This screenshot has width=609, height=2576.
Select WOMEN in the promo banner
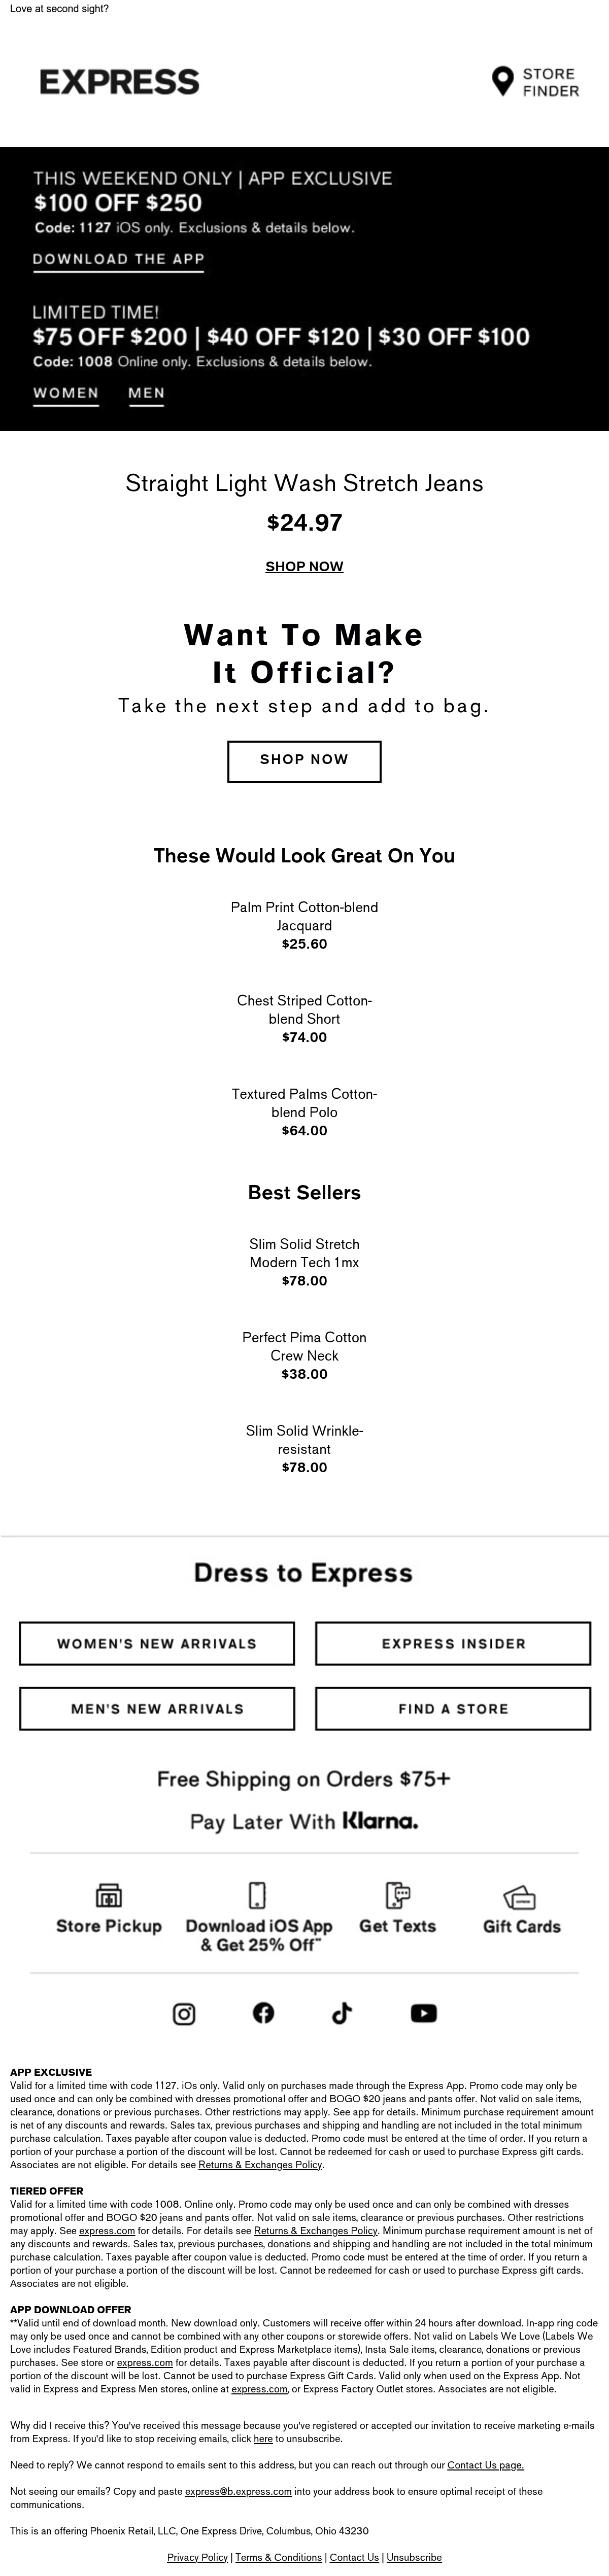pos(66,393)
